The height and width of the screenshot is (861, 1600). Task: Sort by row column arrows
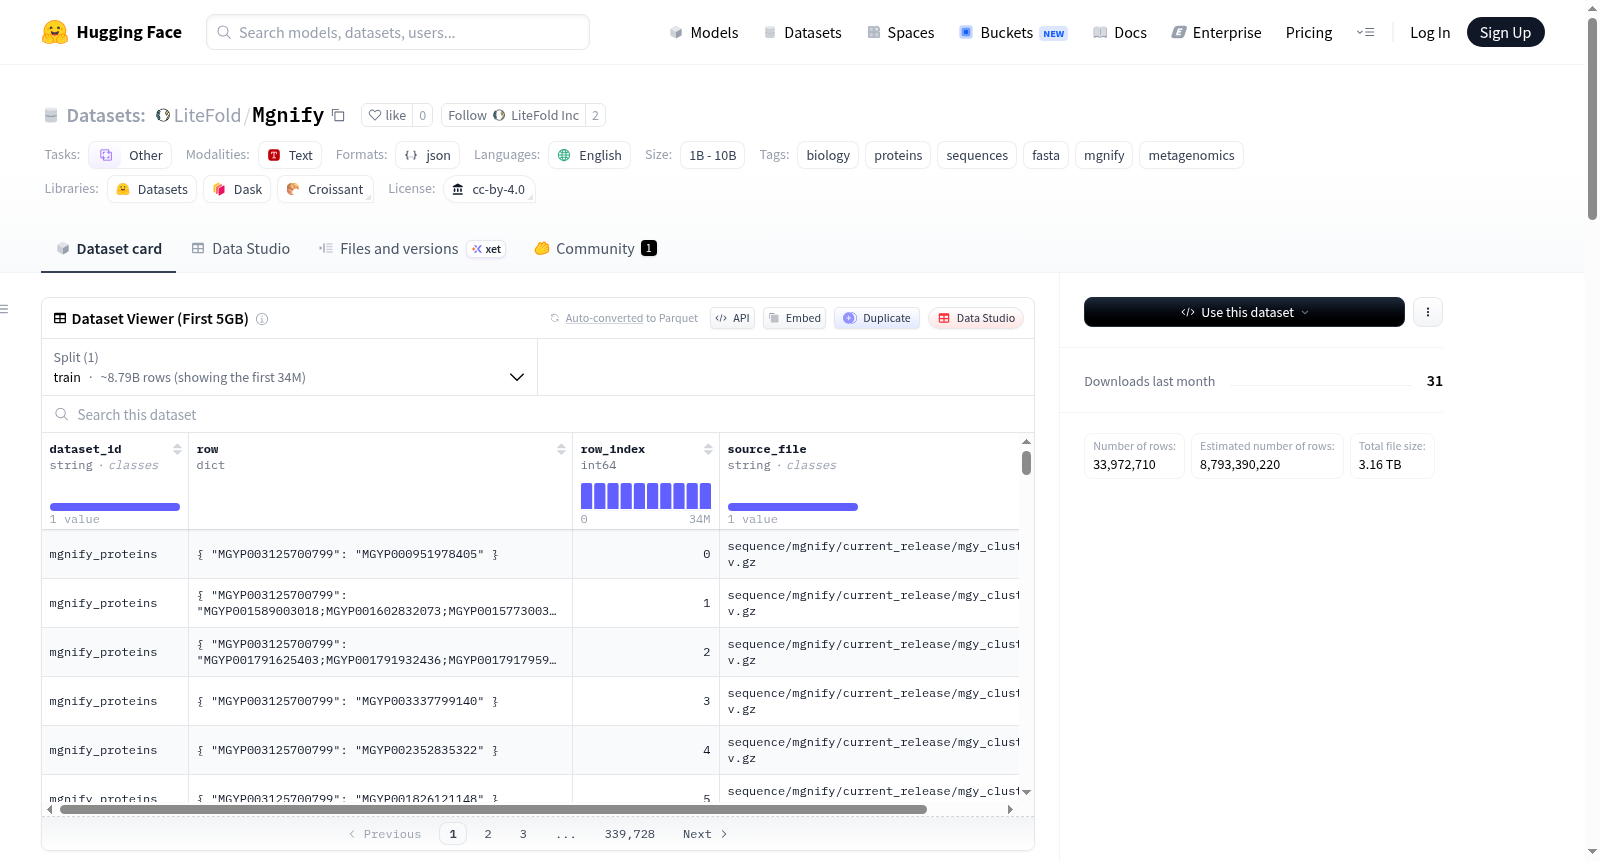coord(561,449)
